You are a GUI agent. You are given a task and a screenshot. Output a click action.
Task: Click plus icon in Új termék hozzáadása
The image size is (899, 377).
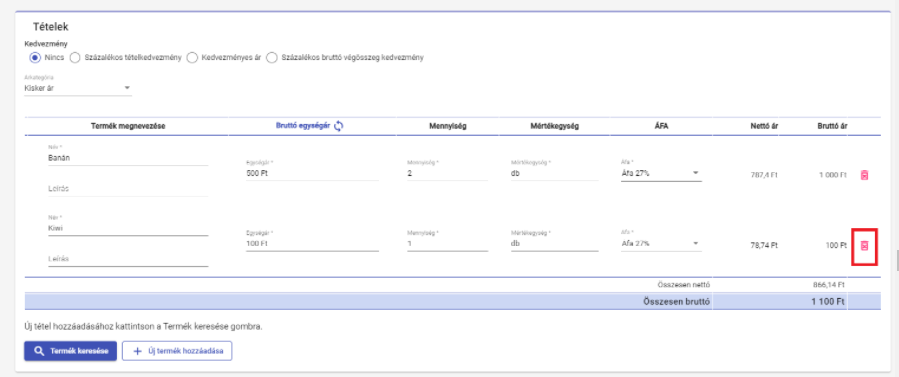[137, 351]
